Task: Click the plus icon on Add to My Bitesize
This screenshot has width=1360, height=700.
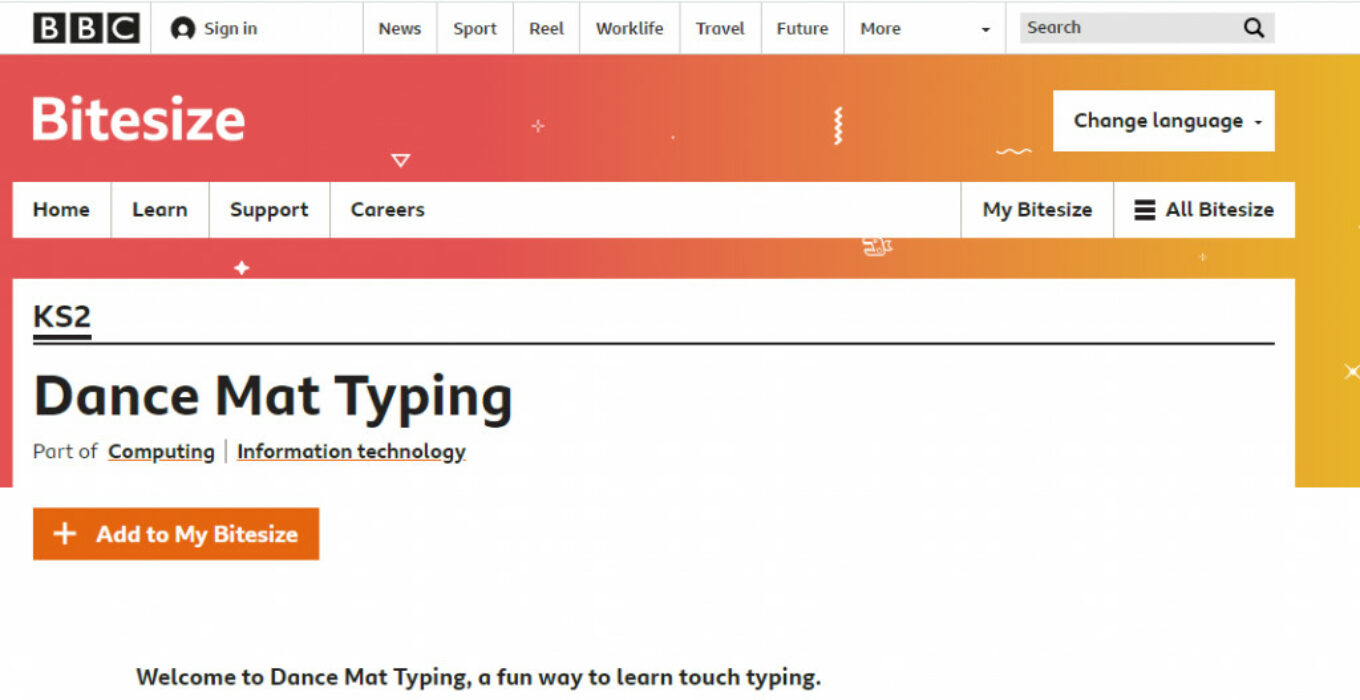Action: tap(65, 534)
